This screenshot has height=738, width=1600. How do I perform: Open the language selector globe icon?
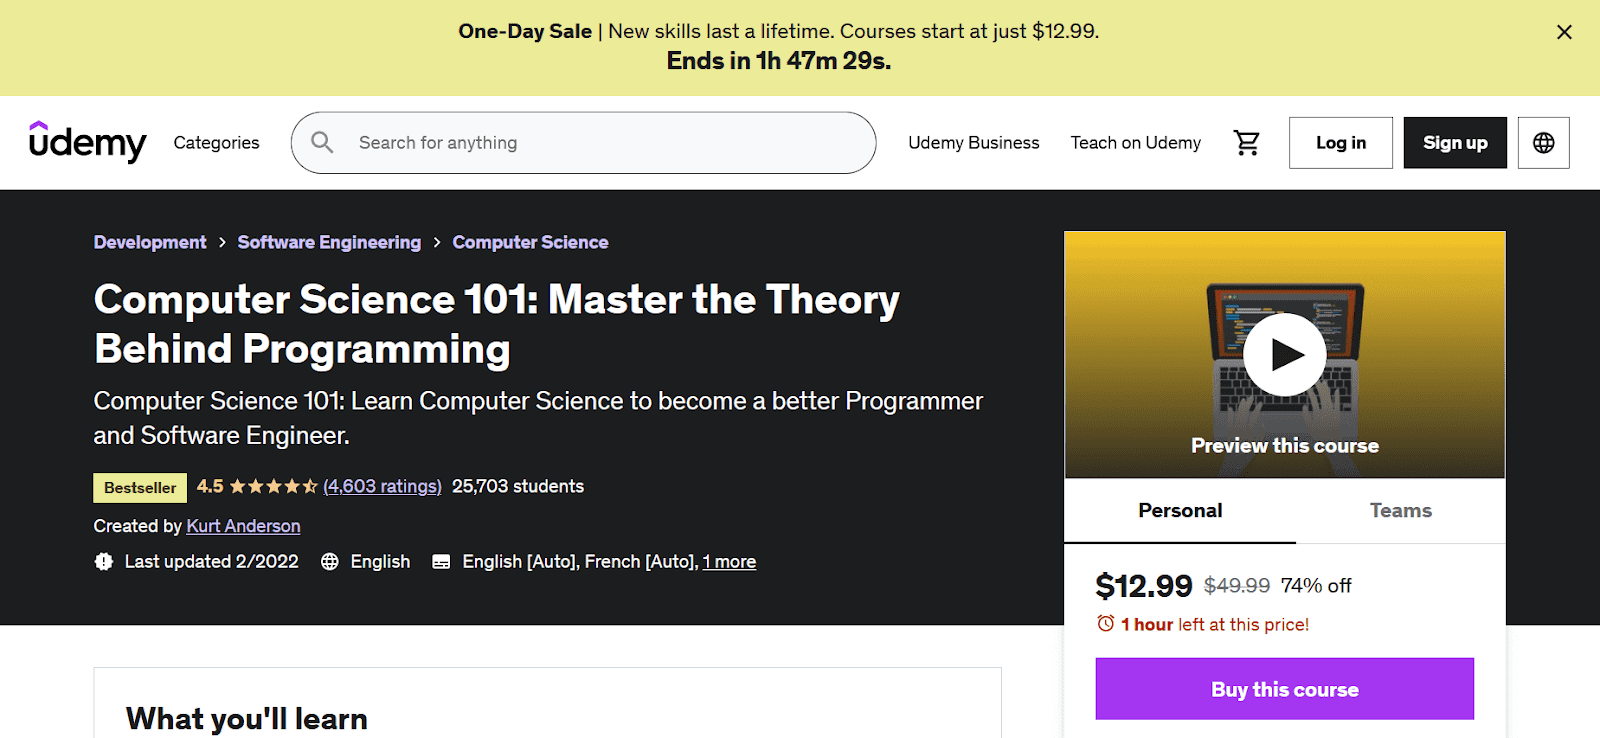pos(1543,142)
